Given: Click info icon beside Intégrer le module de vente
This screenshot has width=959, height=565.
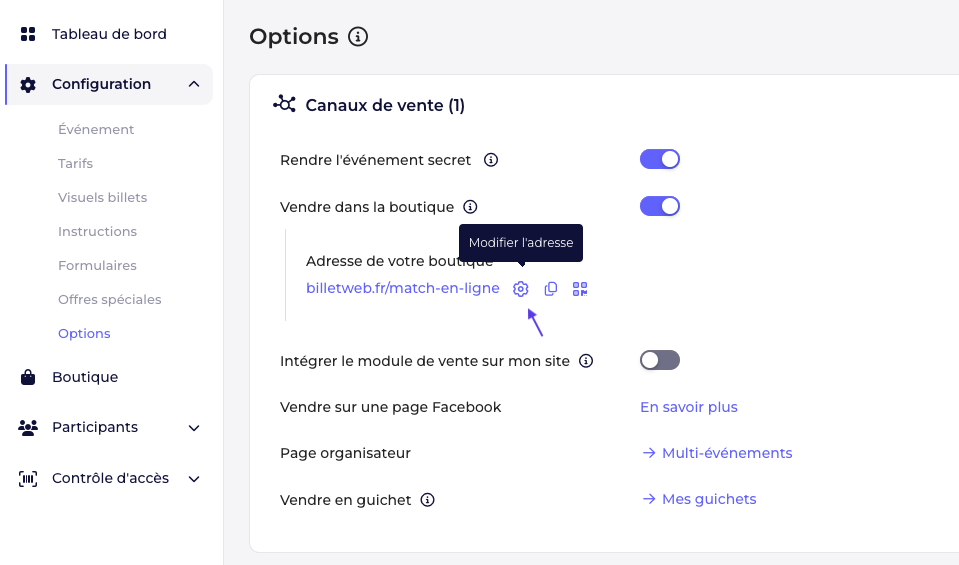Looking at the screenshot, I should point(586,361).
